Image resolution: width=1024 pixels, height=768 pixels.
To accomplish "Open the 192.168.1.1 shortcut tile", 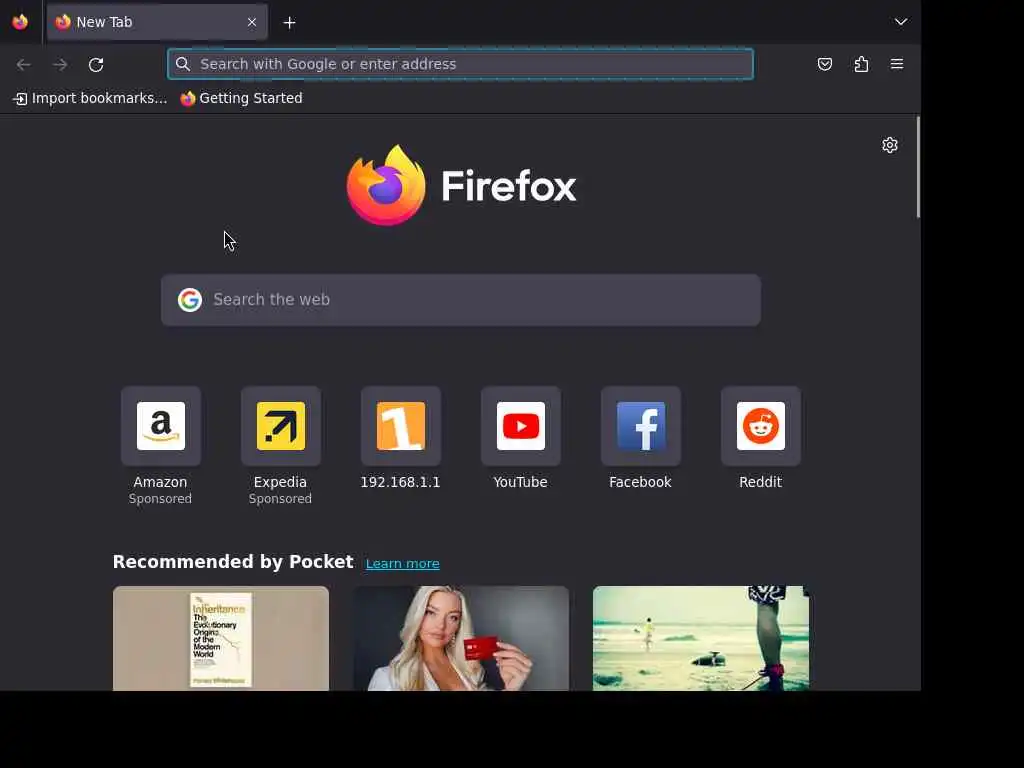I will [401, 426].
